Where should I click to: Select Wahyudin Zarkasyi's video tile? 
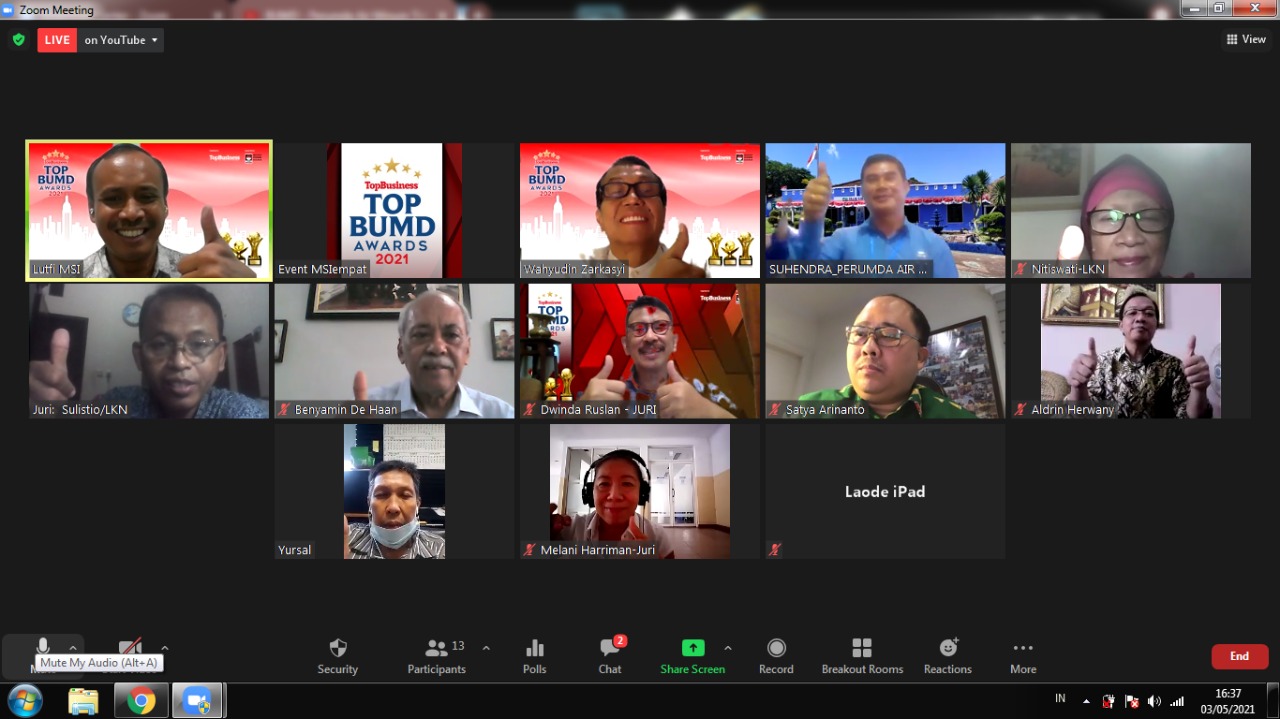coord(640,210)
